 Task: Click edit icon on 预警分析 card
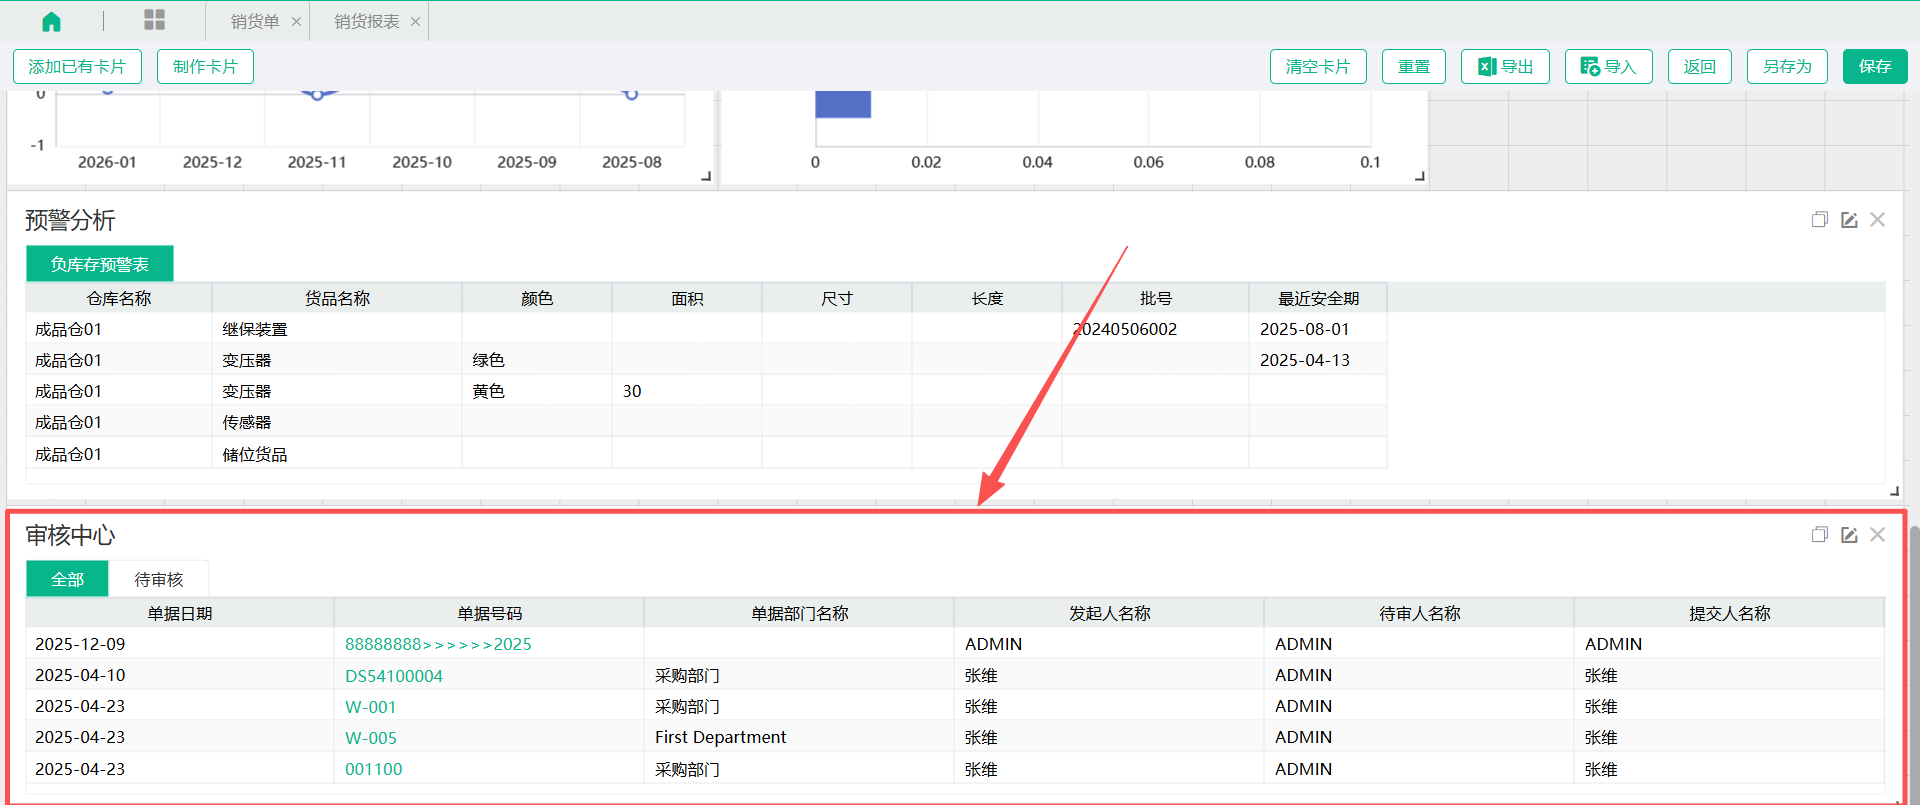pos(1849,220)
